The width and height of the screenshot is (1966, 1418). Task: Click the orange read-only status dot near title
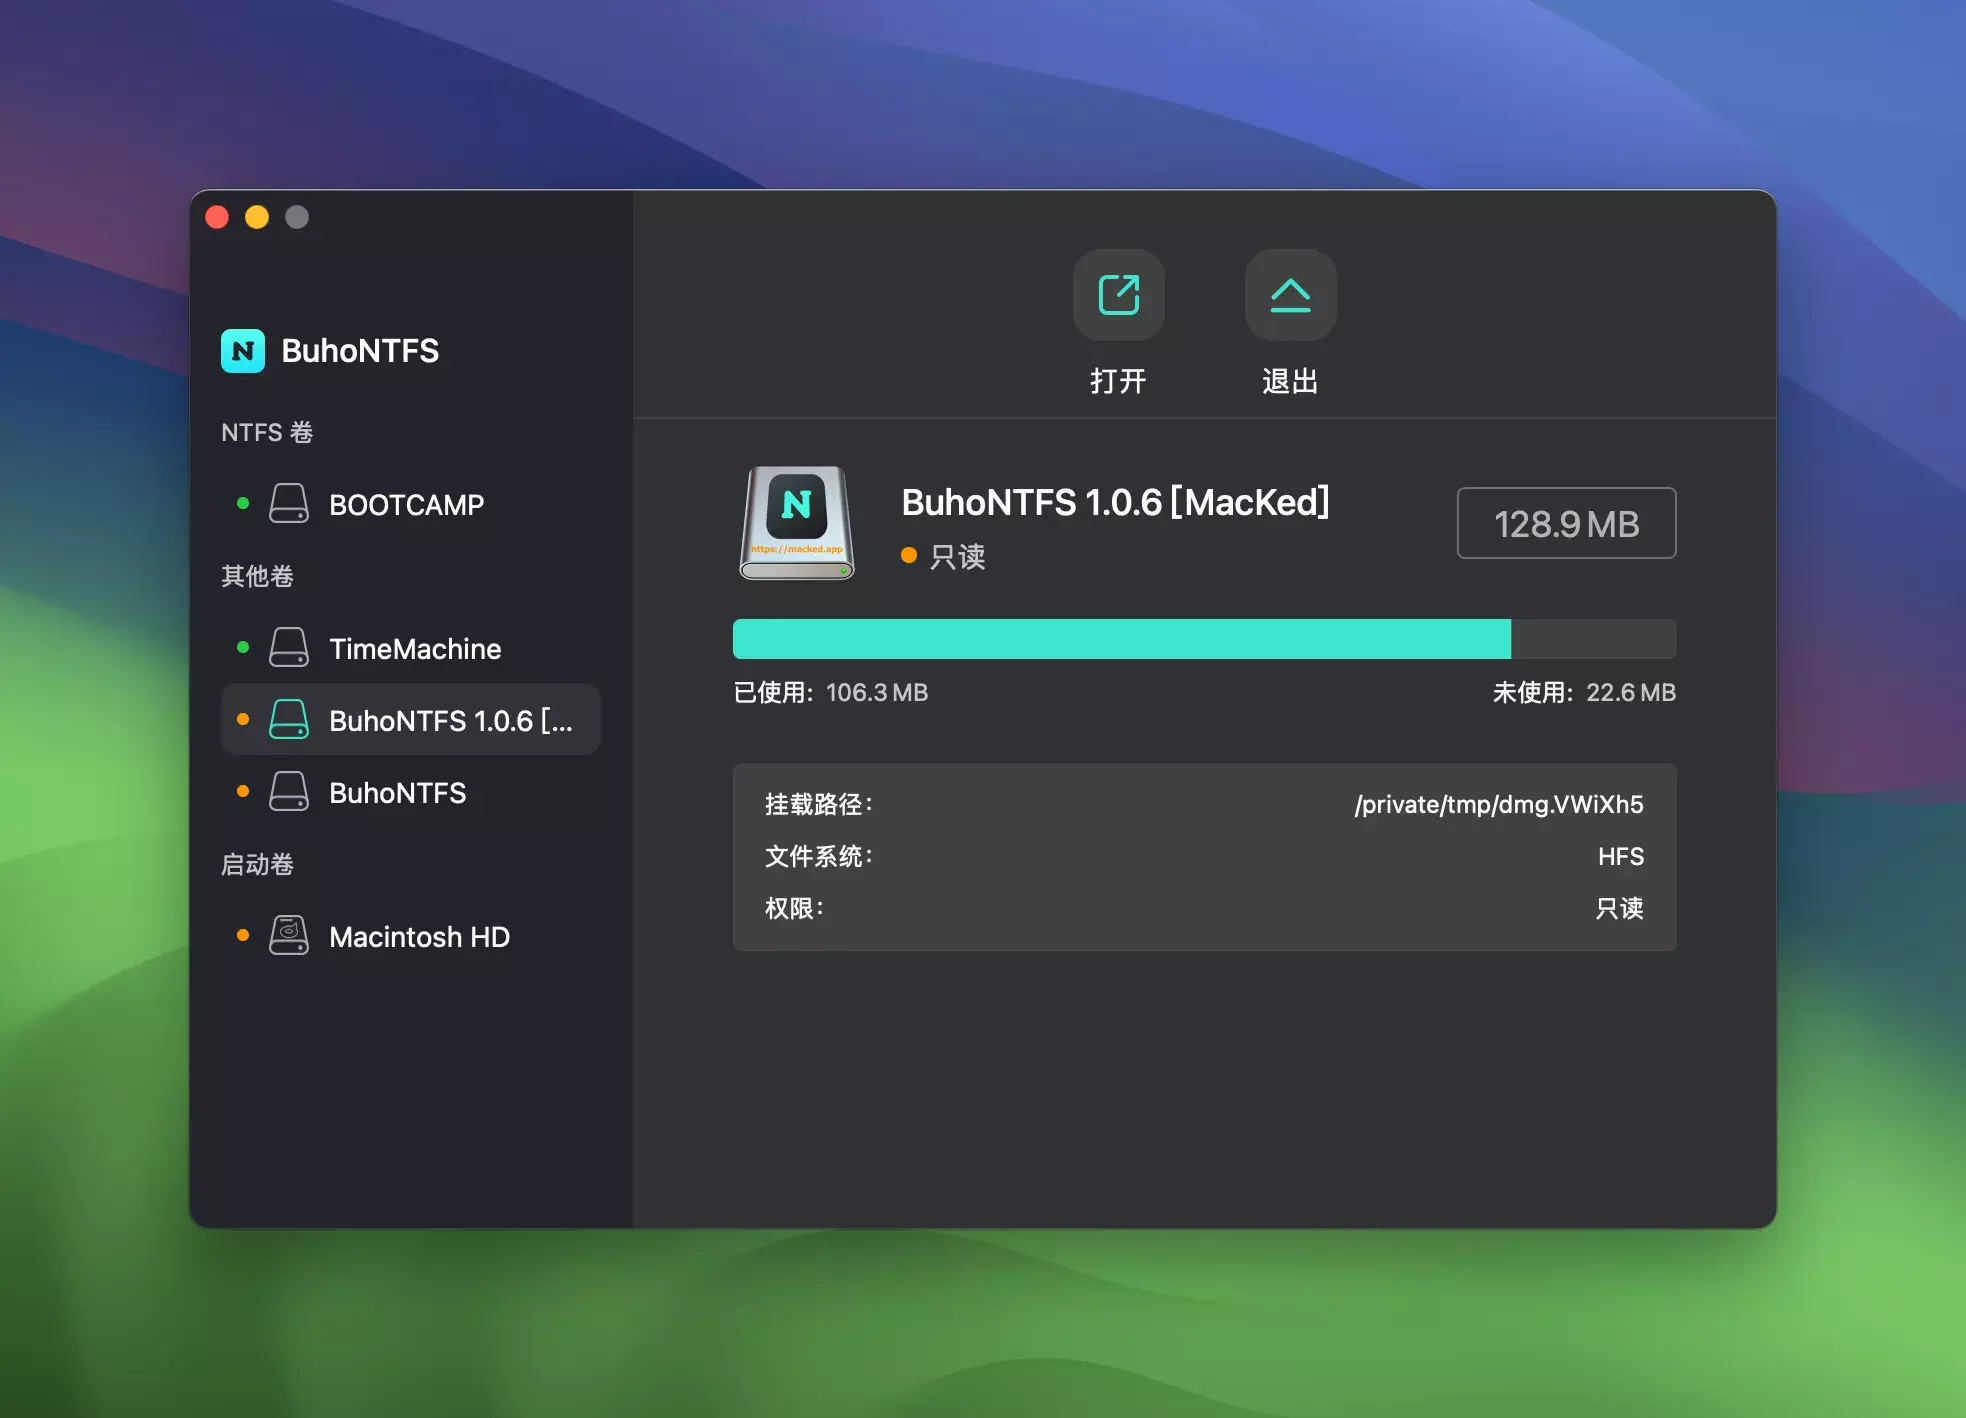coord(909,555)
